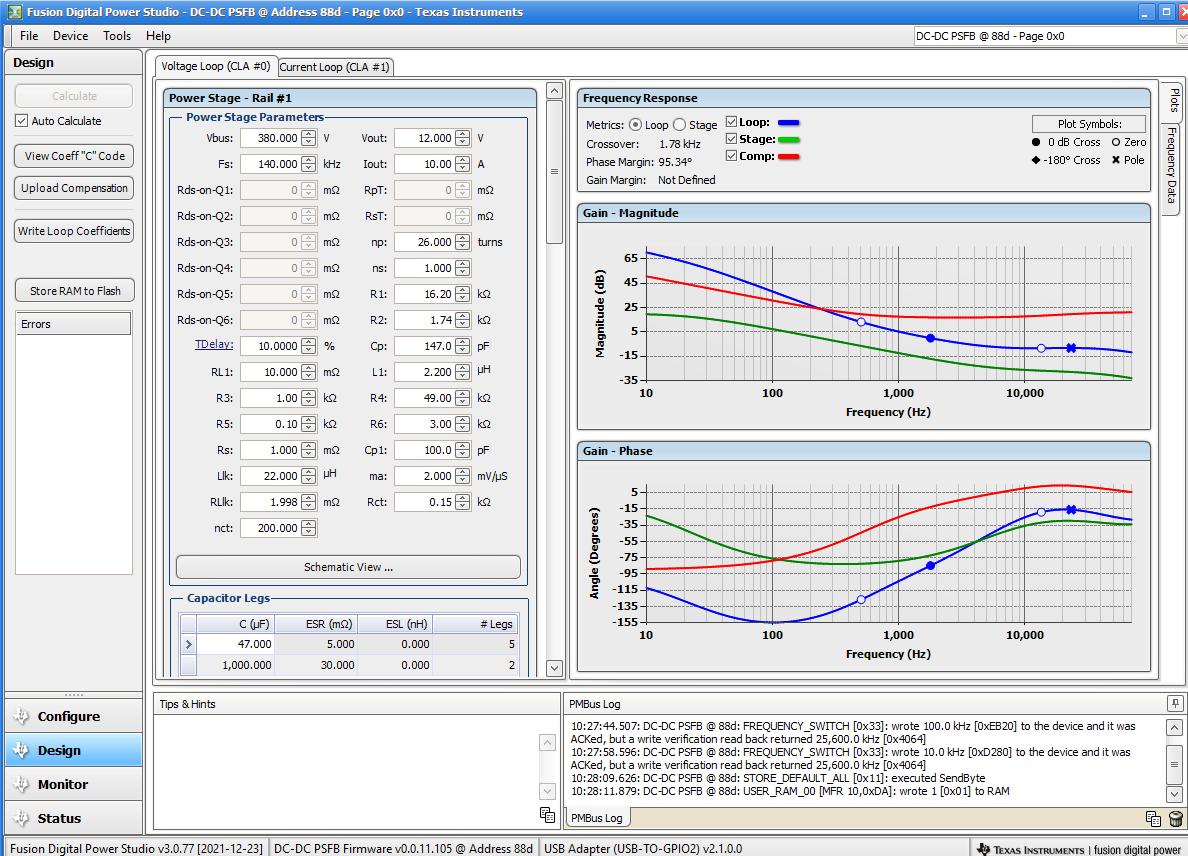Open the Monitor section icon
This screenshot has height=856, width=1188.
20,784
